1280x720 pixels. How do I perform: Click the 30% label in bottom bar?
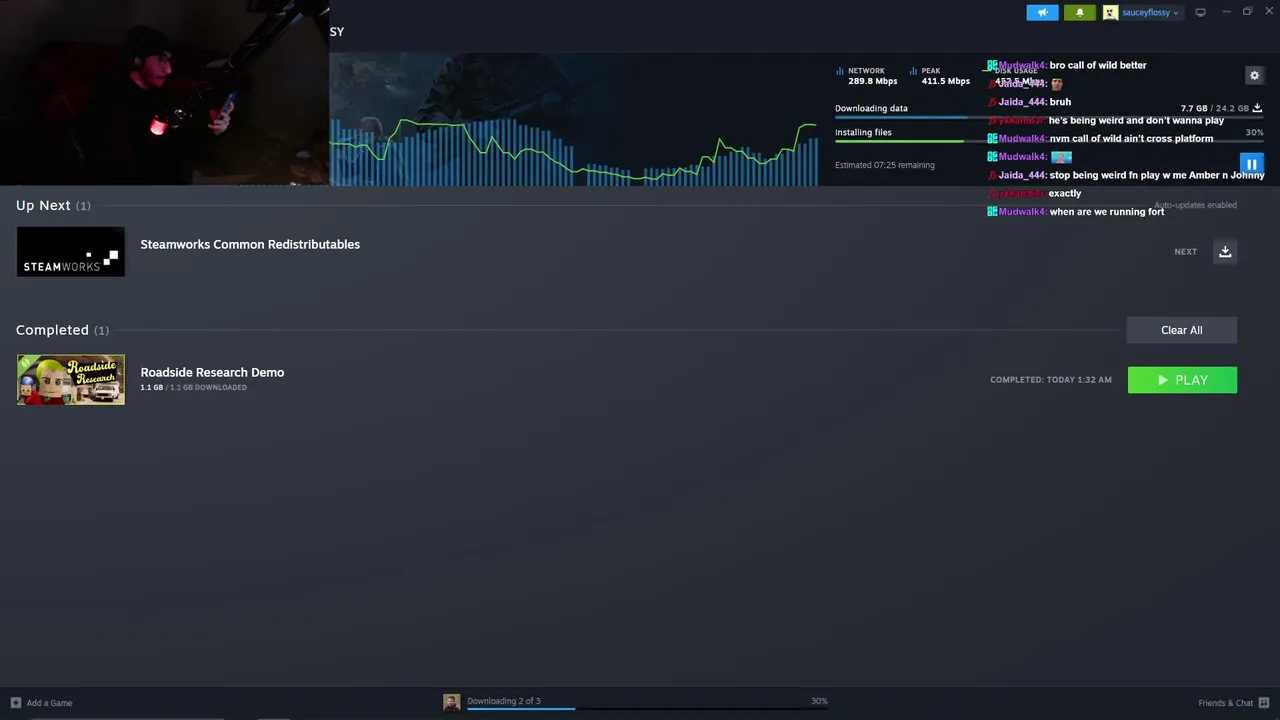tap(819, 701)
